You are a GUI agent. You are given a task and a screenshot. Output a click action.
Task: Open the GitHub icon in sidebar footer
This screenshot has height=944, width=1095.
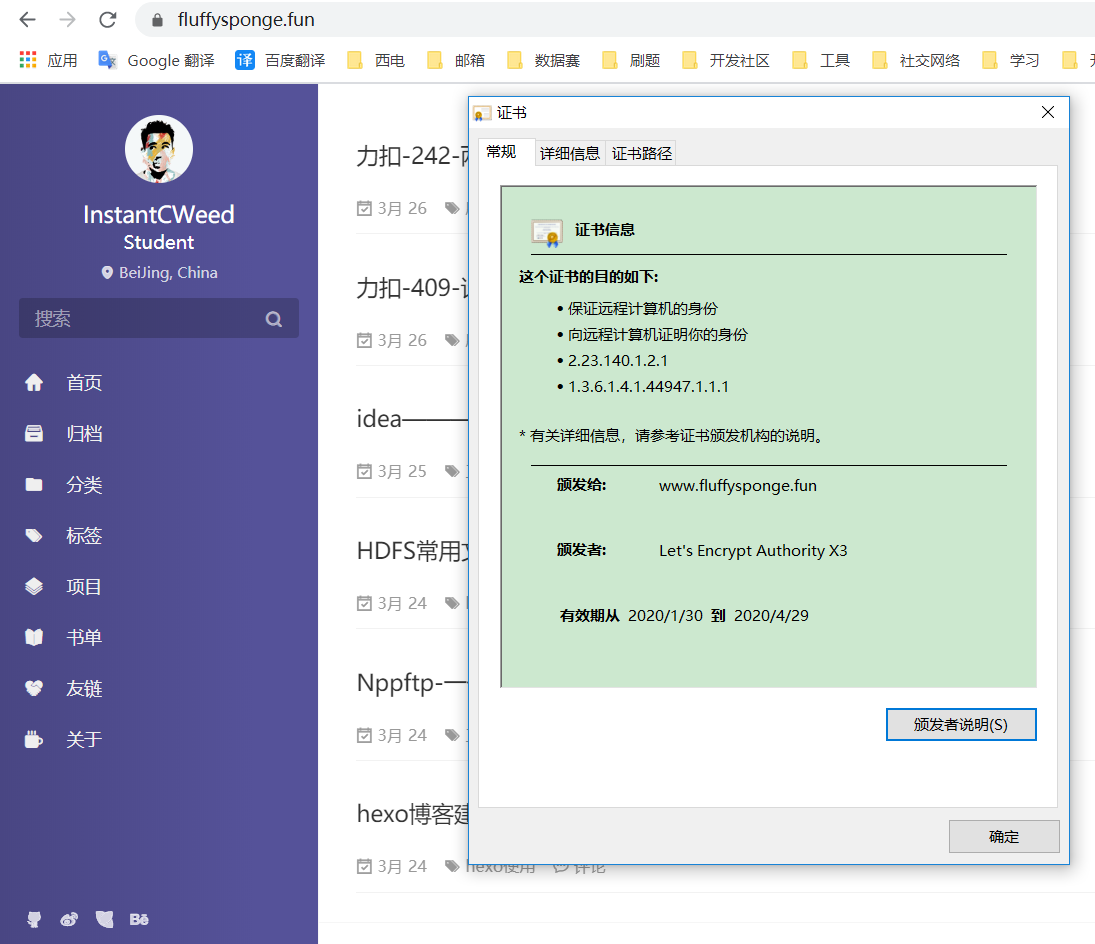click(x=34, y=920)
